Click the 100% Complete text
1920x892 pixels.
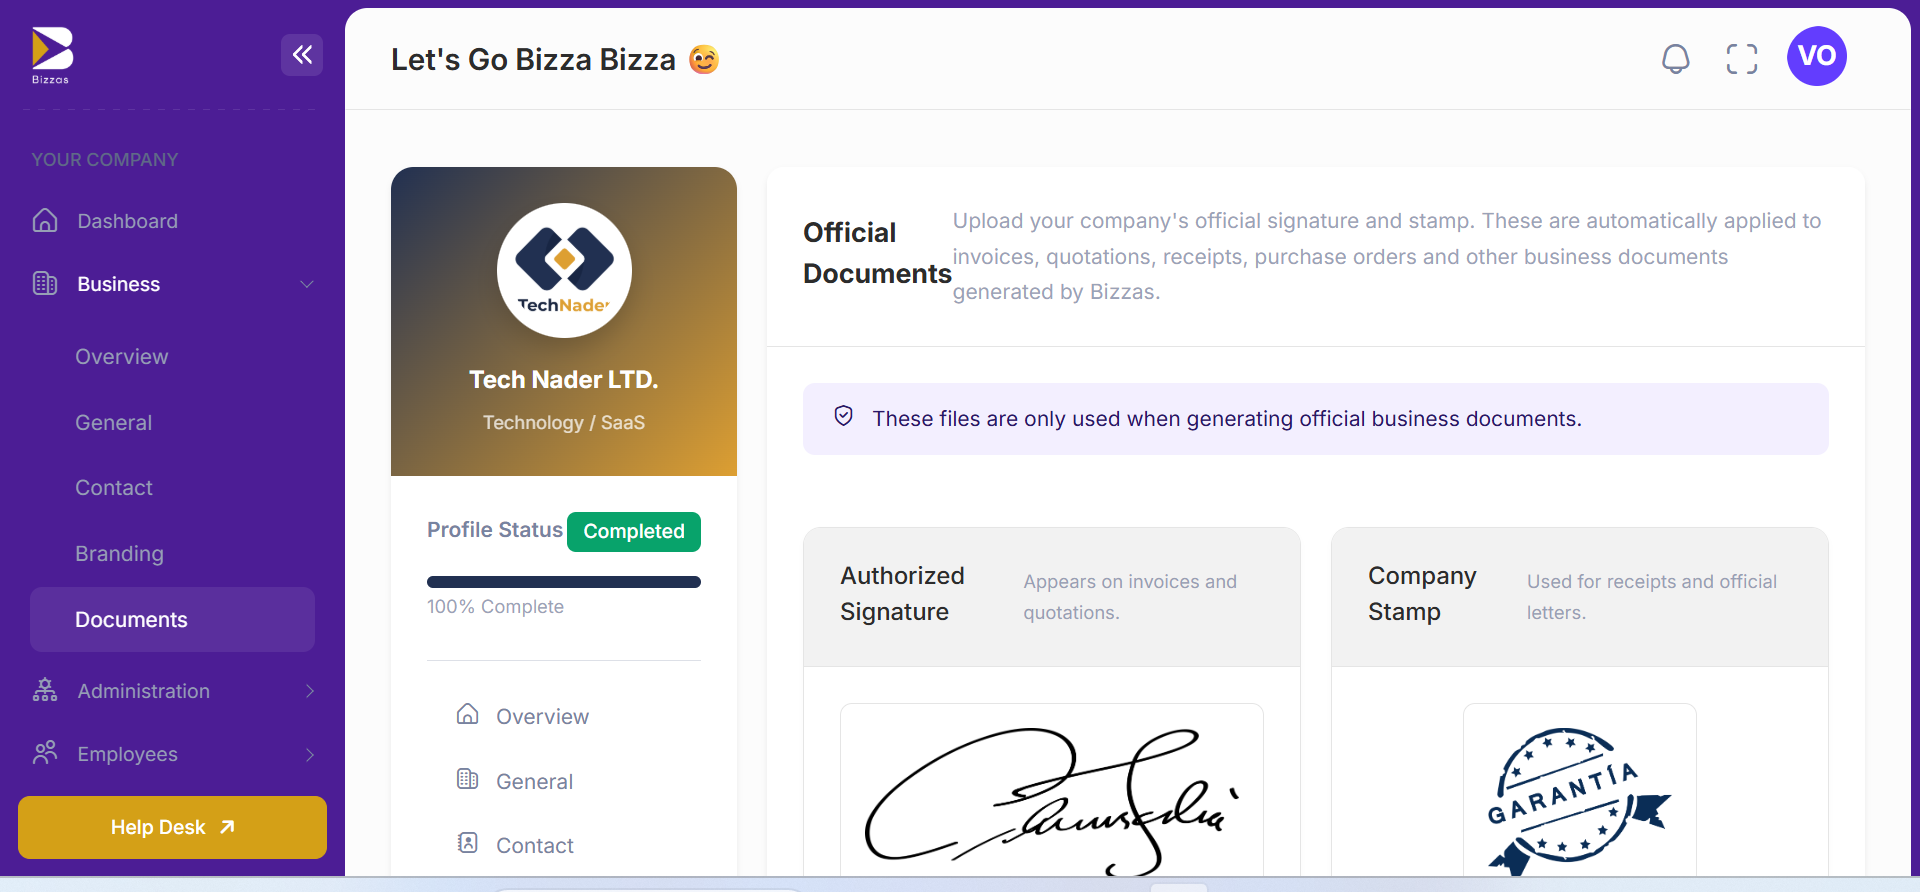tap(495, 607)
